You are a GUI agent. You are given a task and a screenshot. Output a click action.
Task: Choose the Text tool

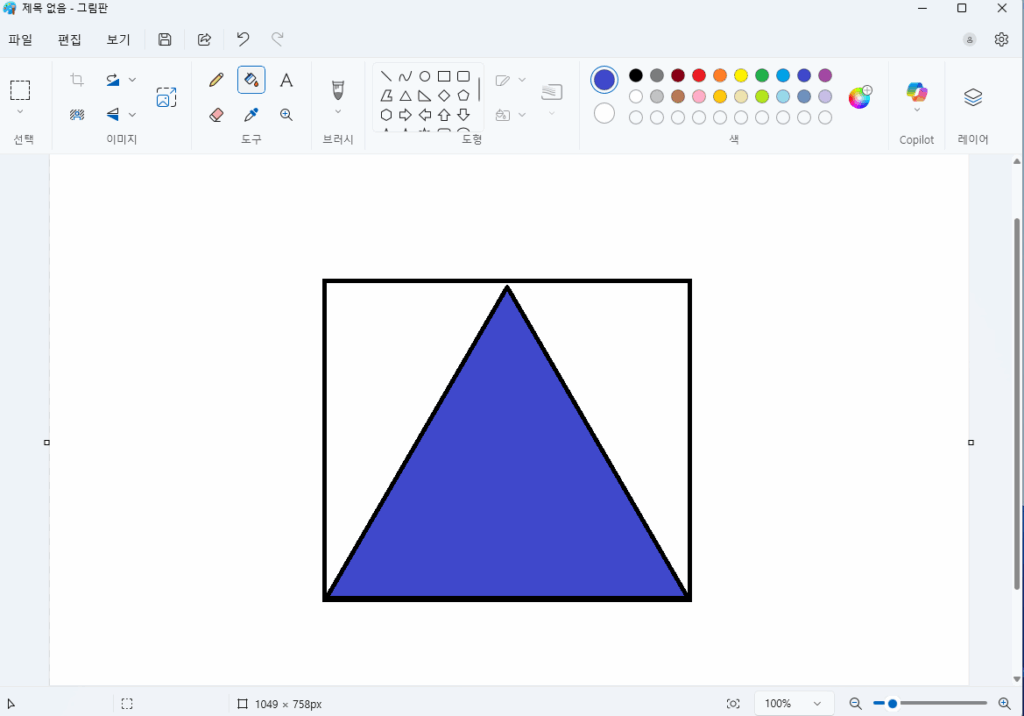(286, 80)
